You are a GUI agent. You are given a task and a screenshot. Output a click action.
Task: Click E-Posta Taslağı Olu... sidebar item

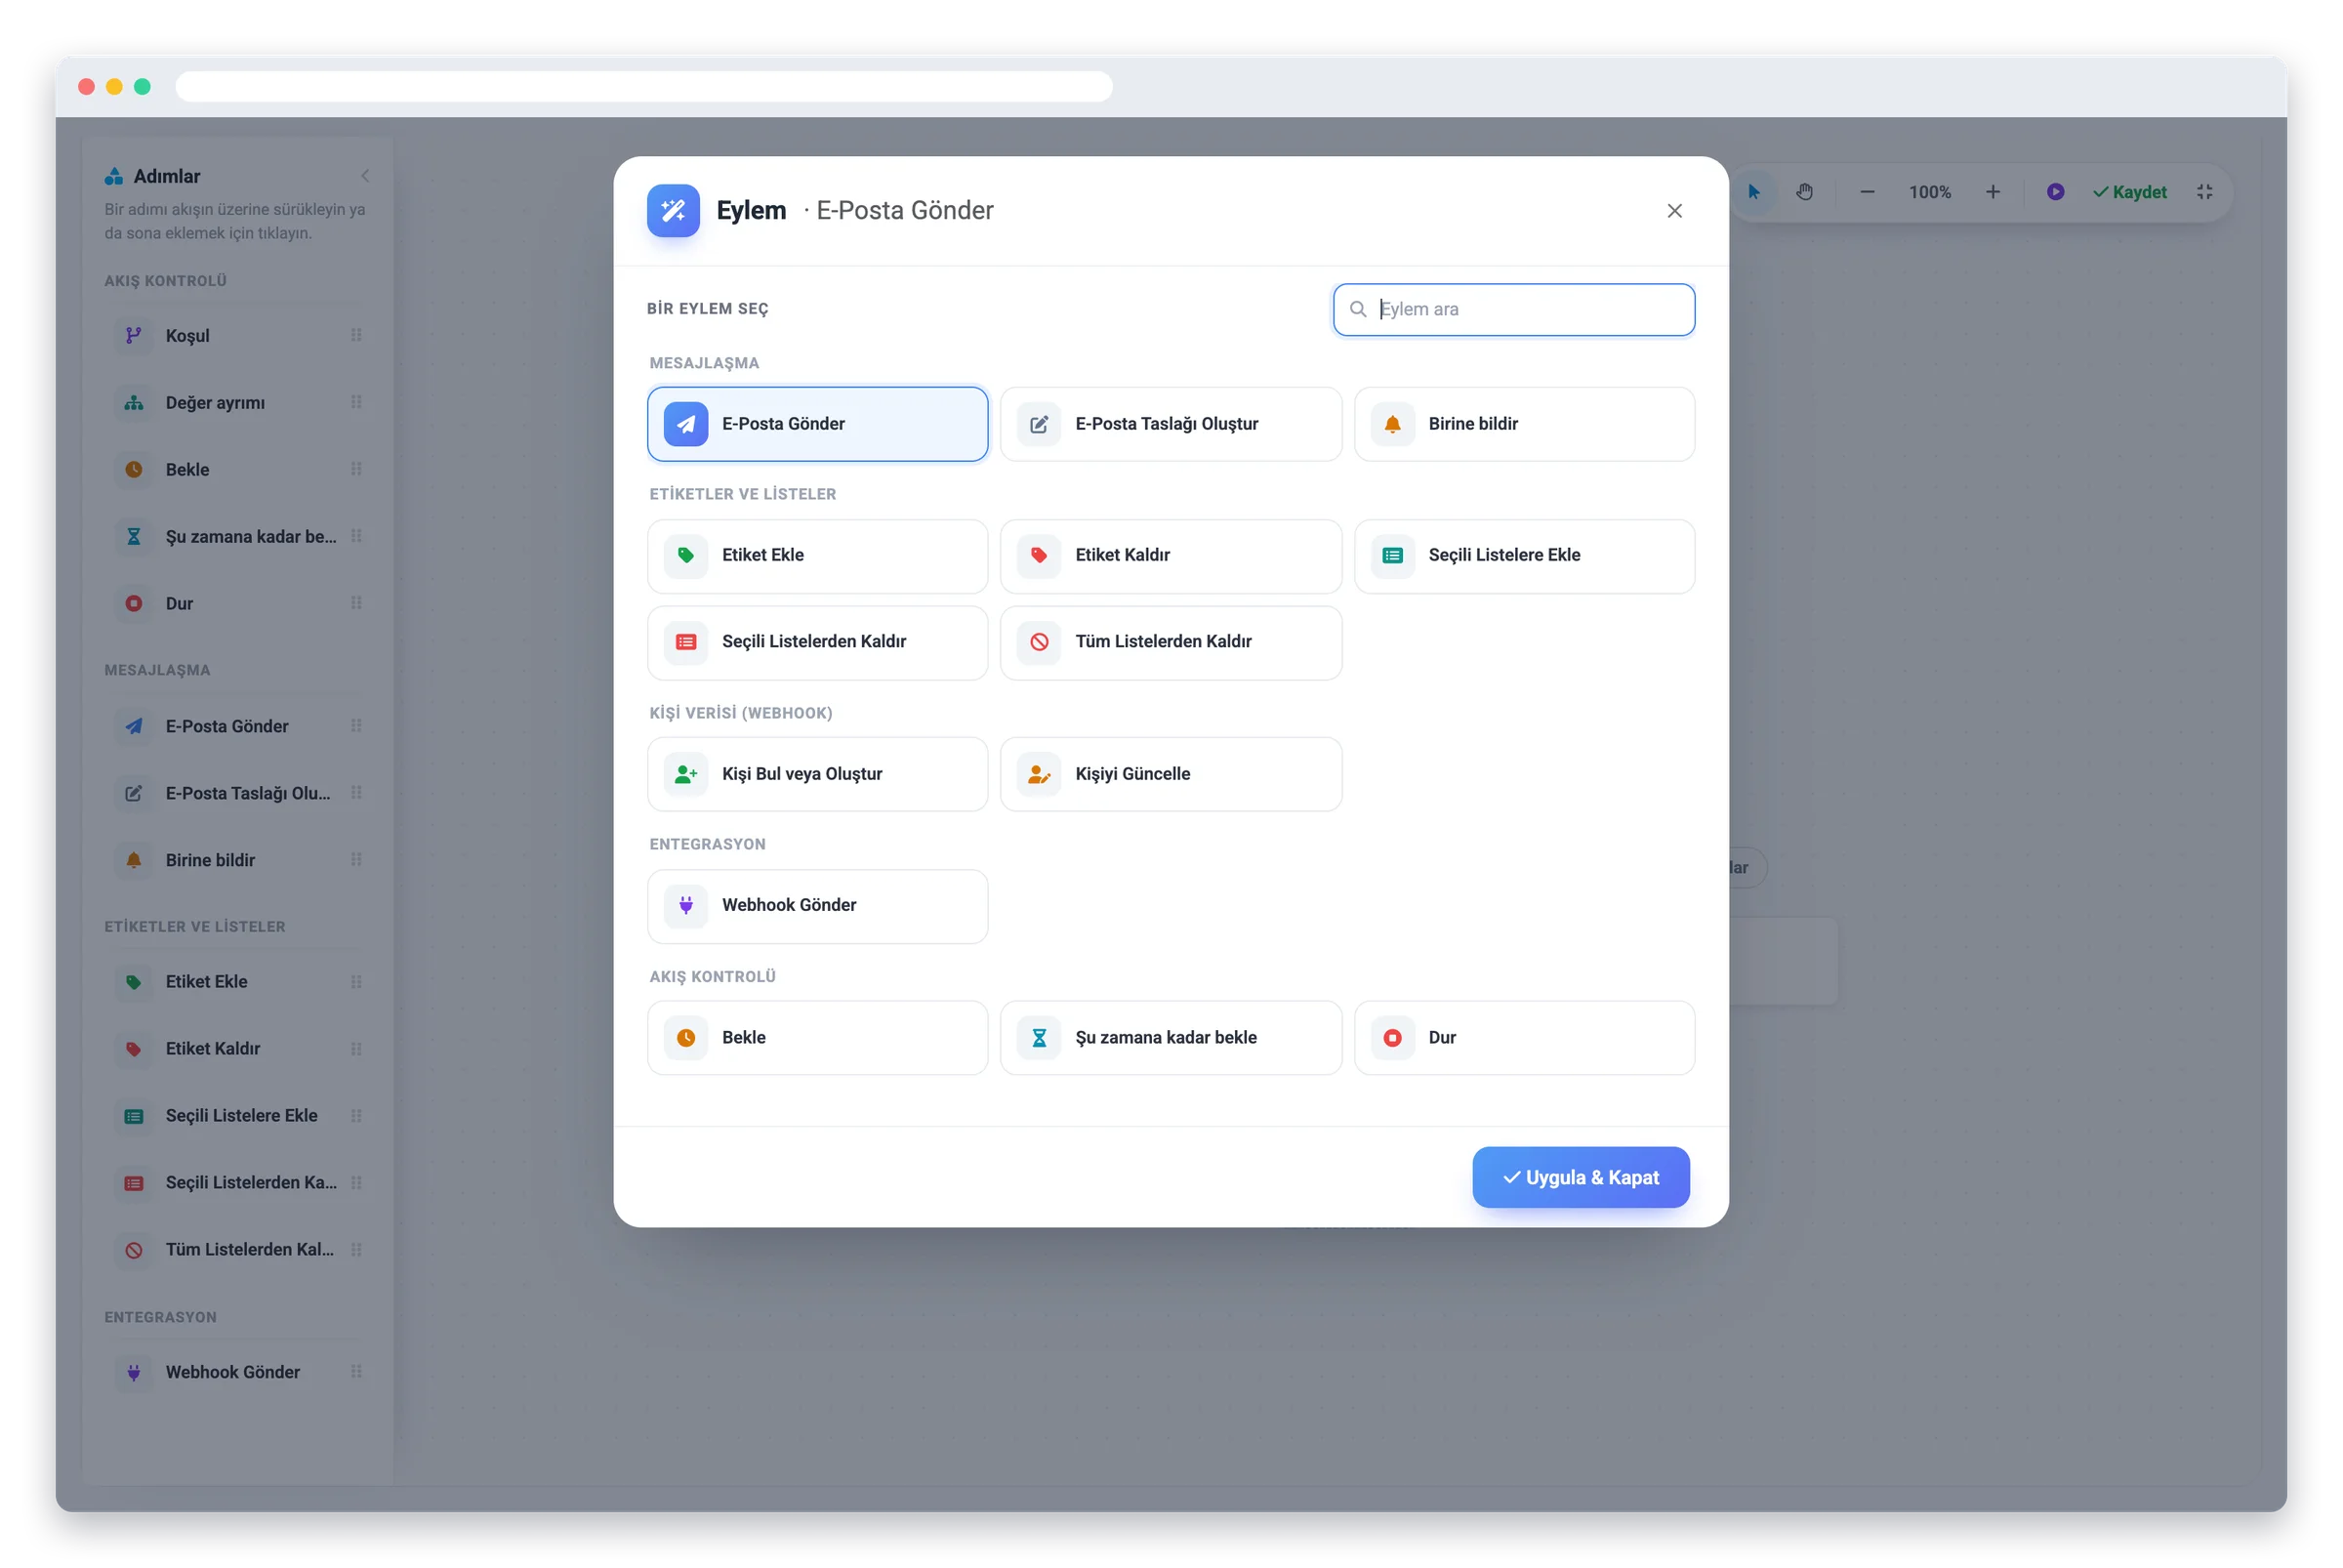pyautogui.click(x=238, y=794)
